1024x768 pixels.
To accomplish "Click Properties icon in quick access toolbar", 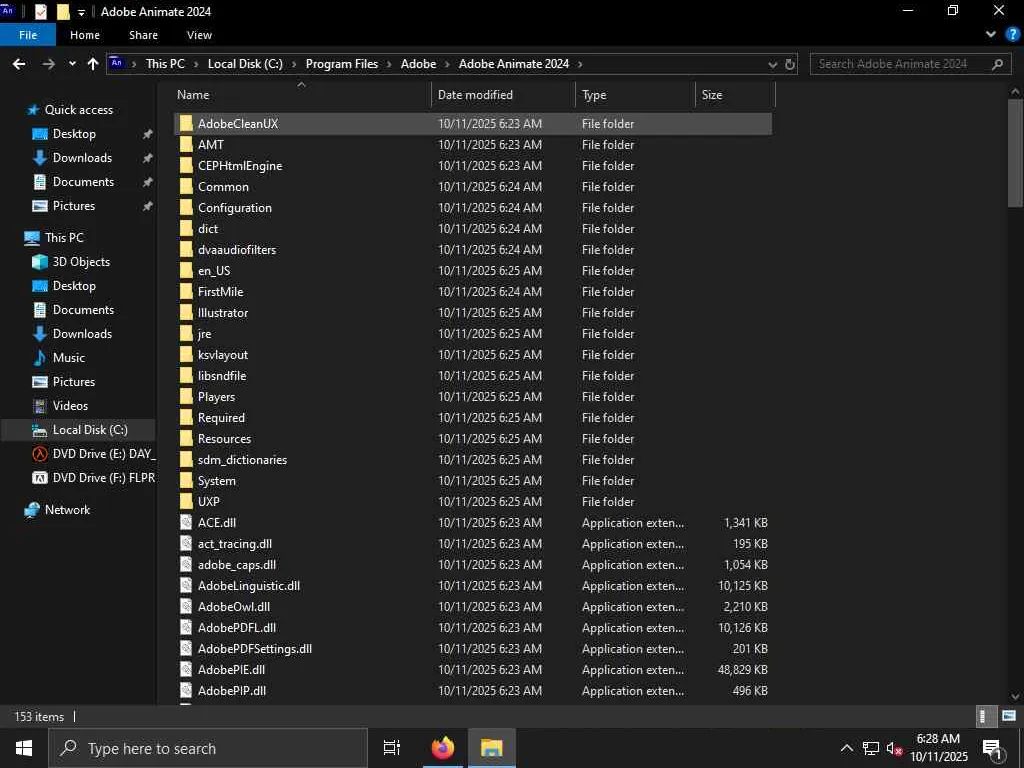I will [40, 12].
